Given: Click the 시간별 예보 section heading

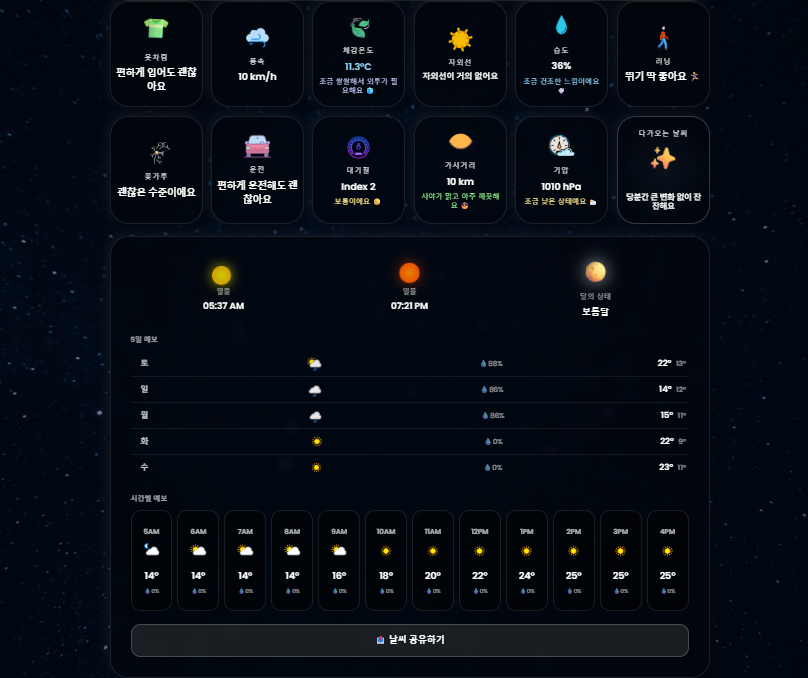Looking at the screenshot, I should [x=148, y=498].
